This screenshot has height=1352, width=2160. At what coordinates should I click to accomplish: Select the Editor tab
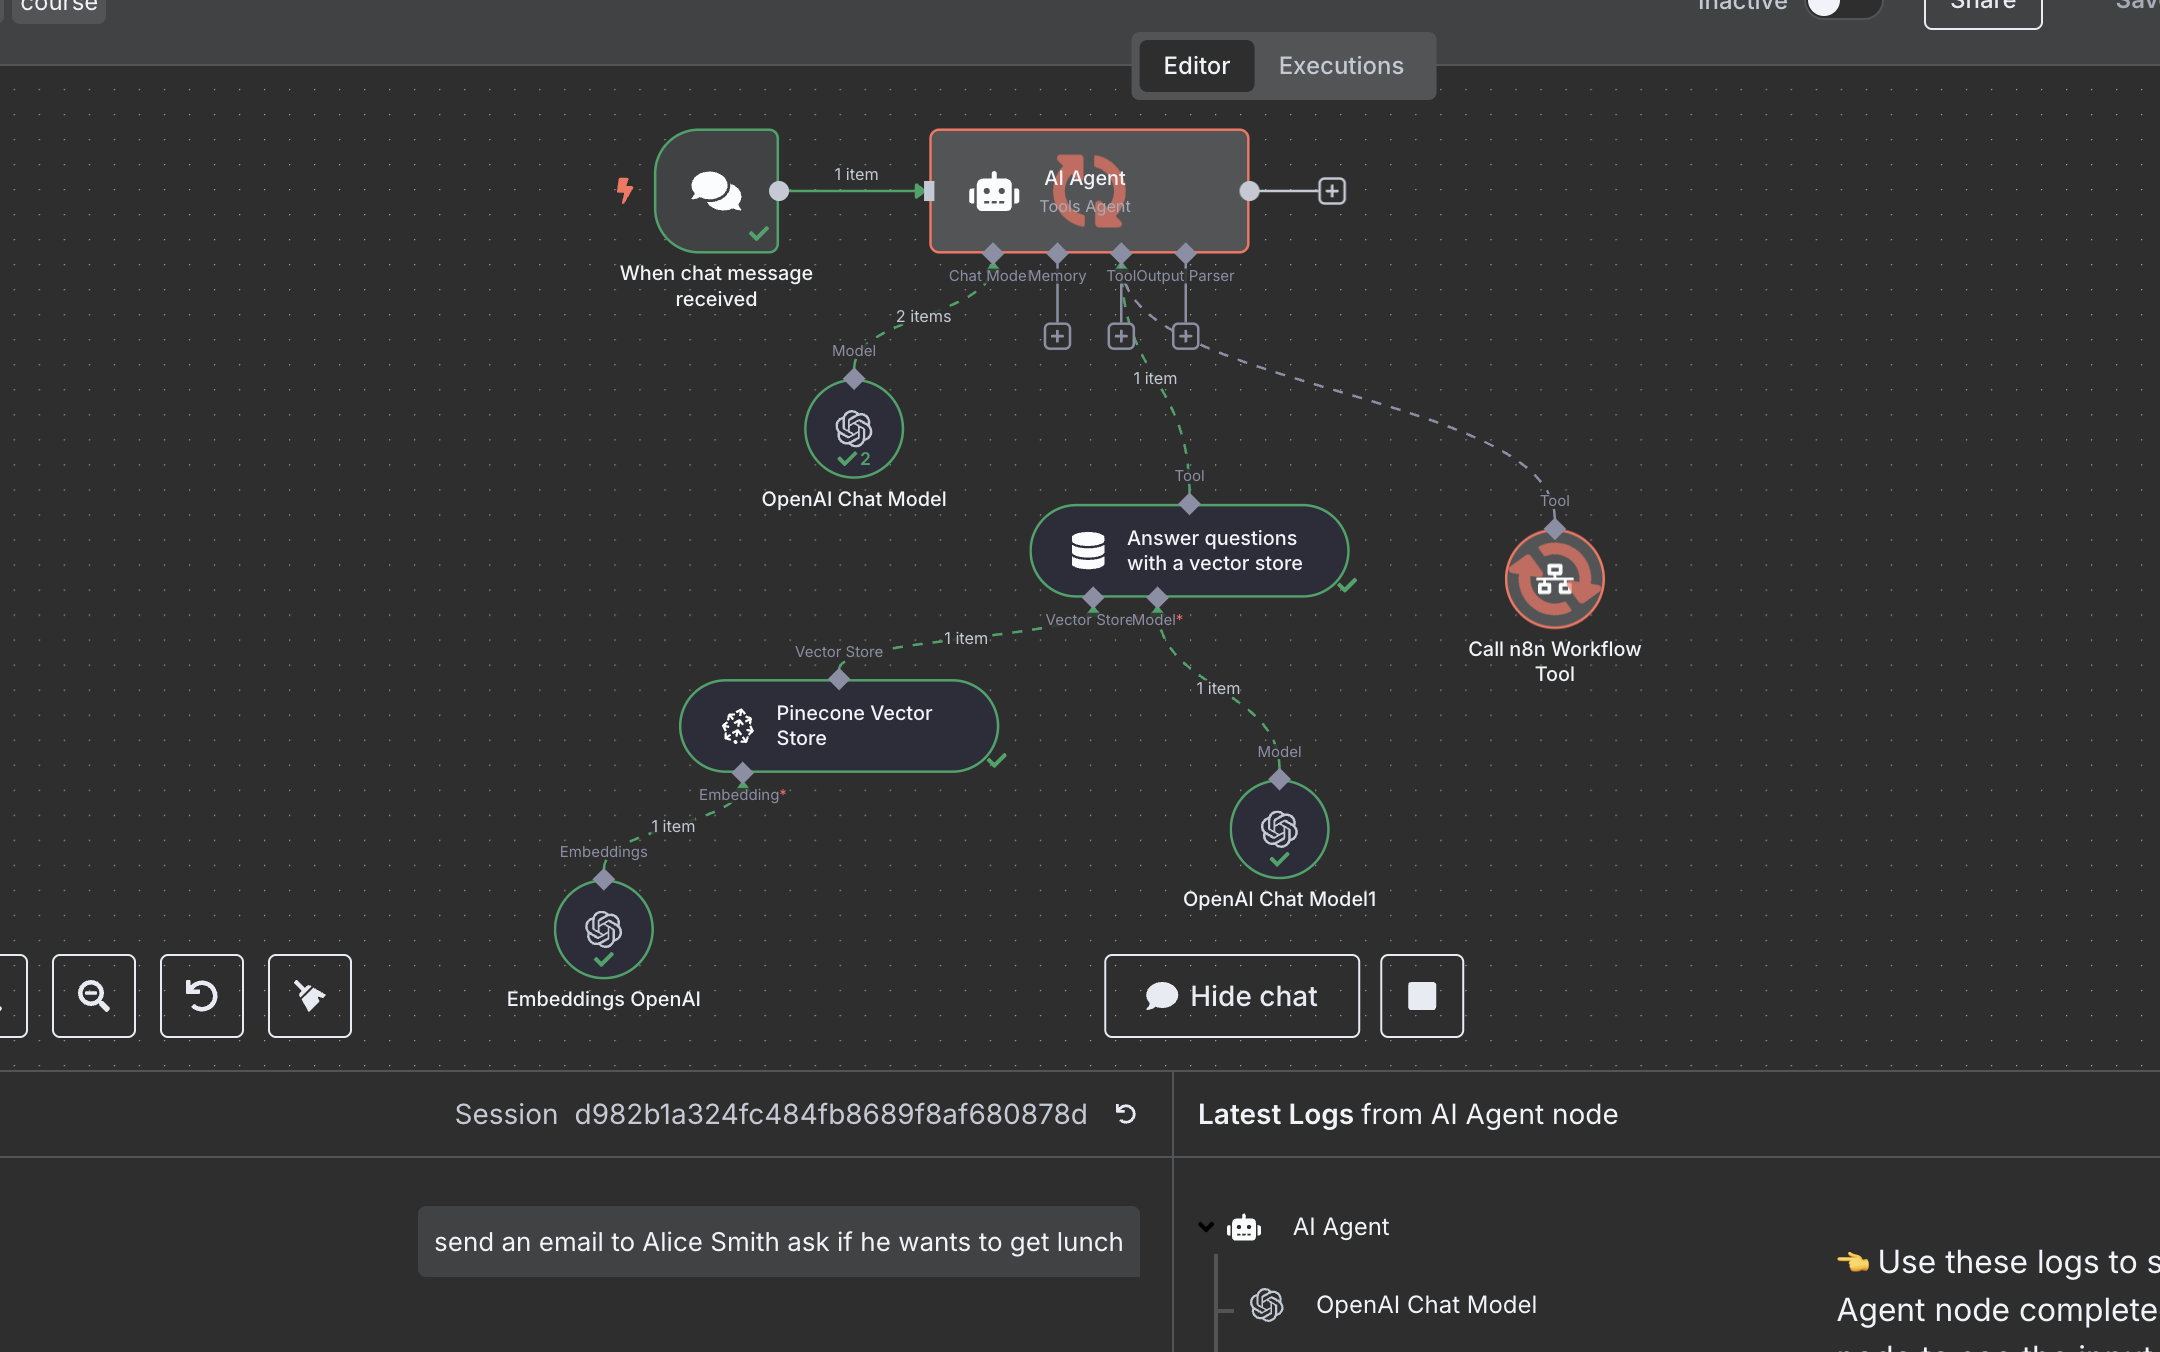[x=1196, y=66]
